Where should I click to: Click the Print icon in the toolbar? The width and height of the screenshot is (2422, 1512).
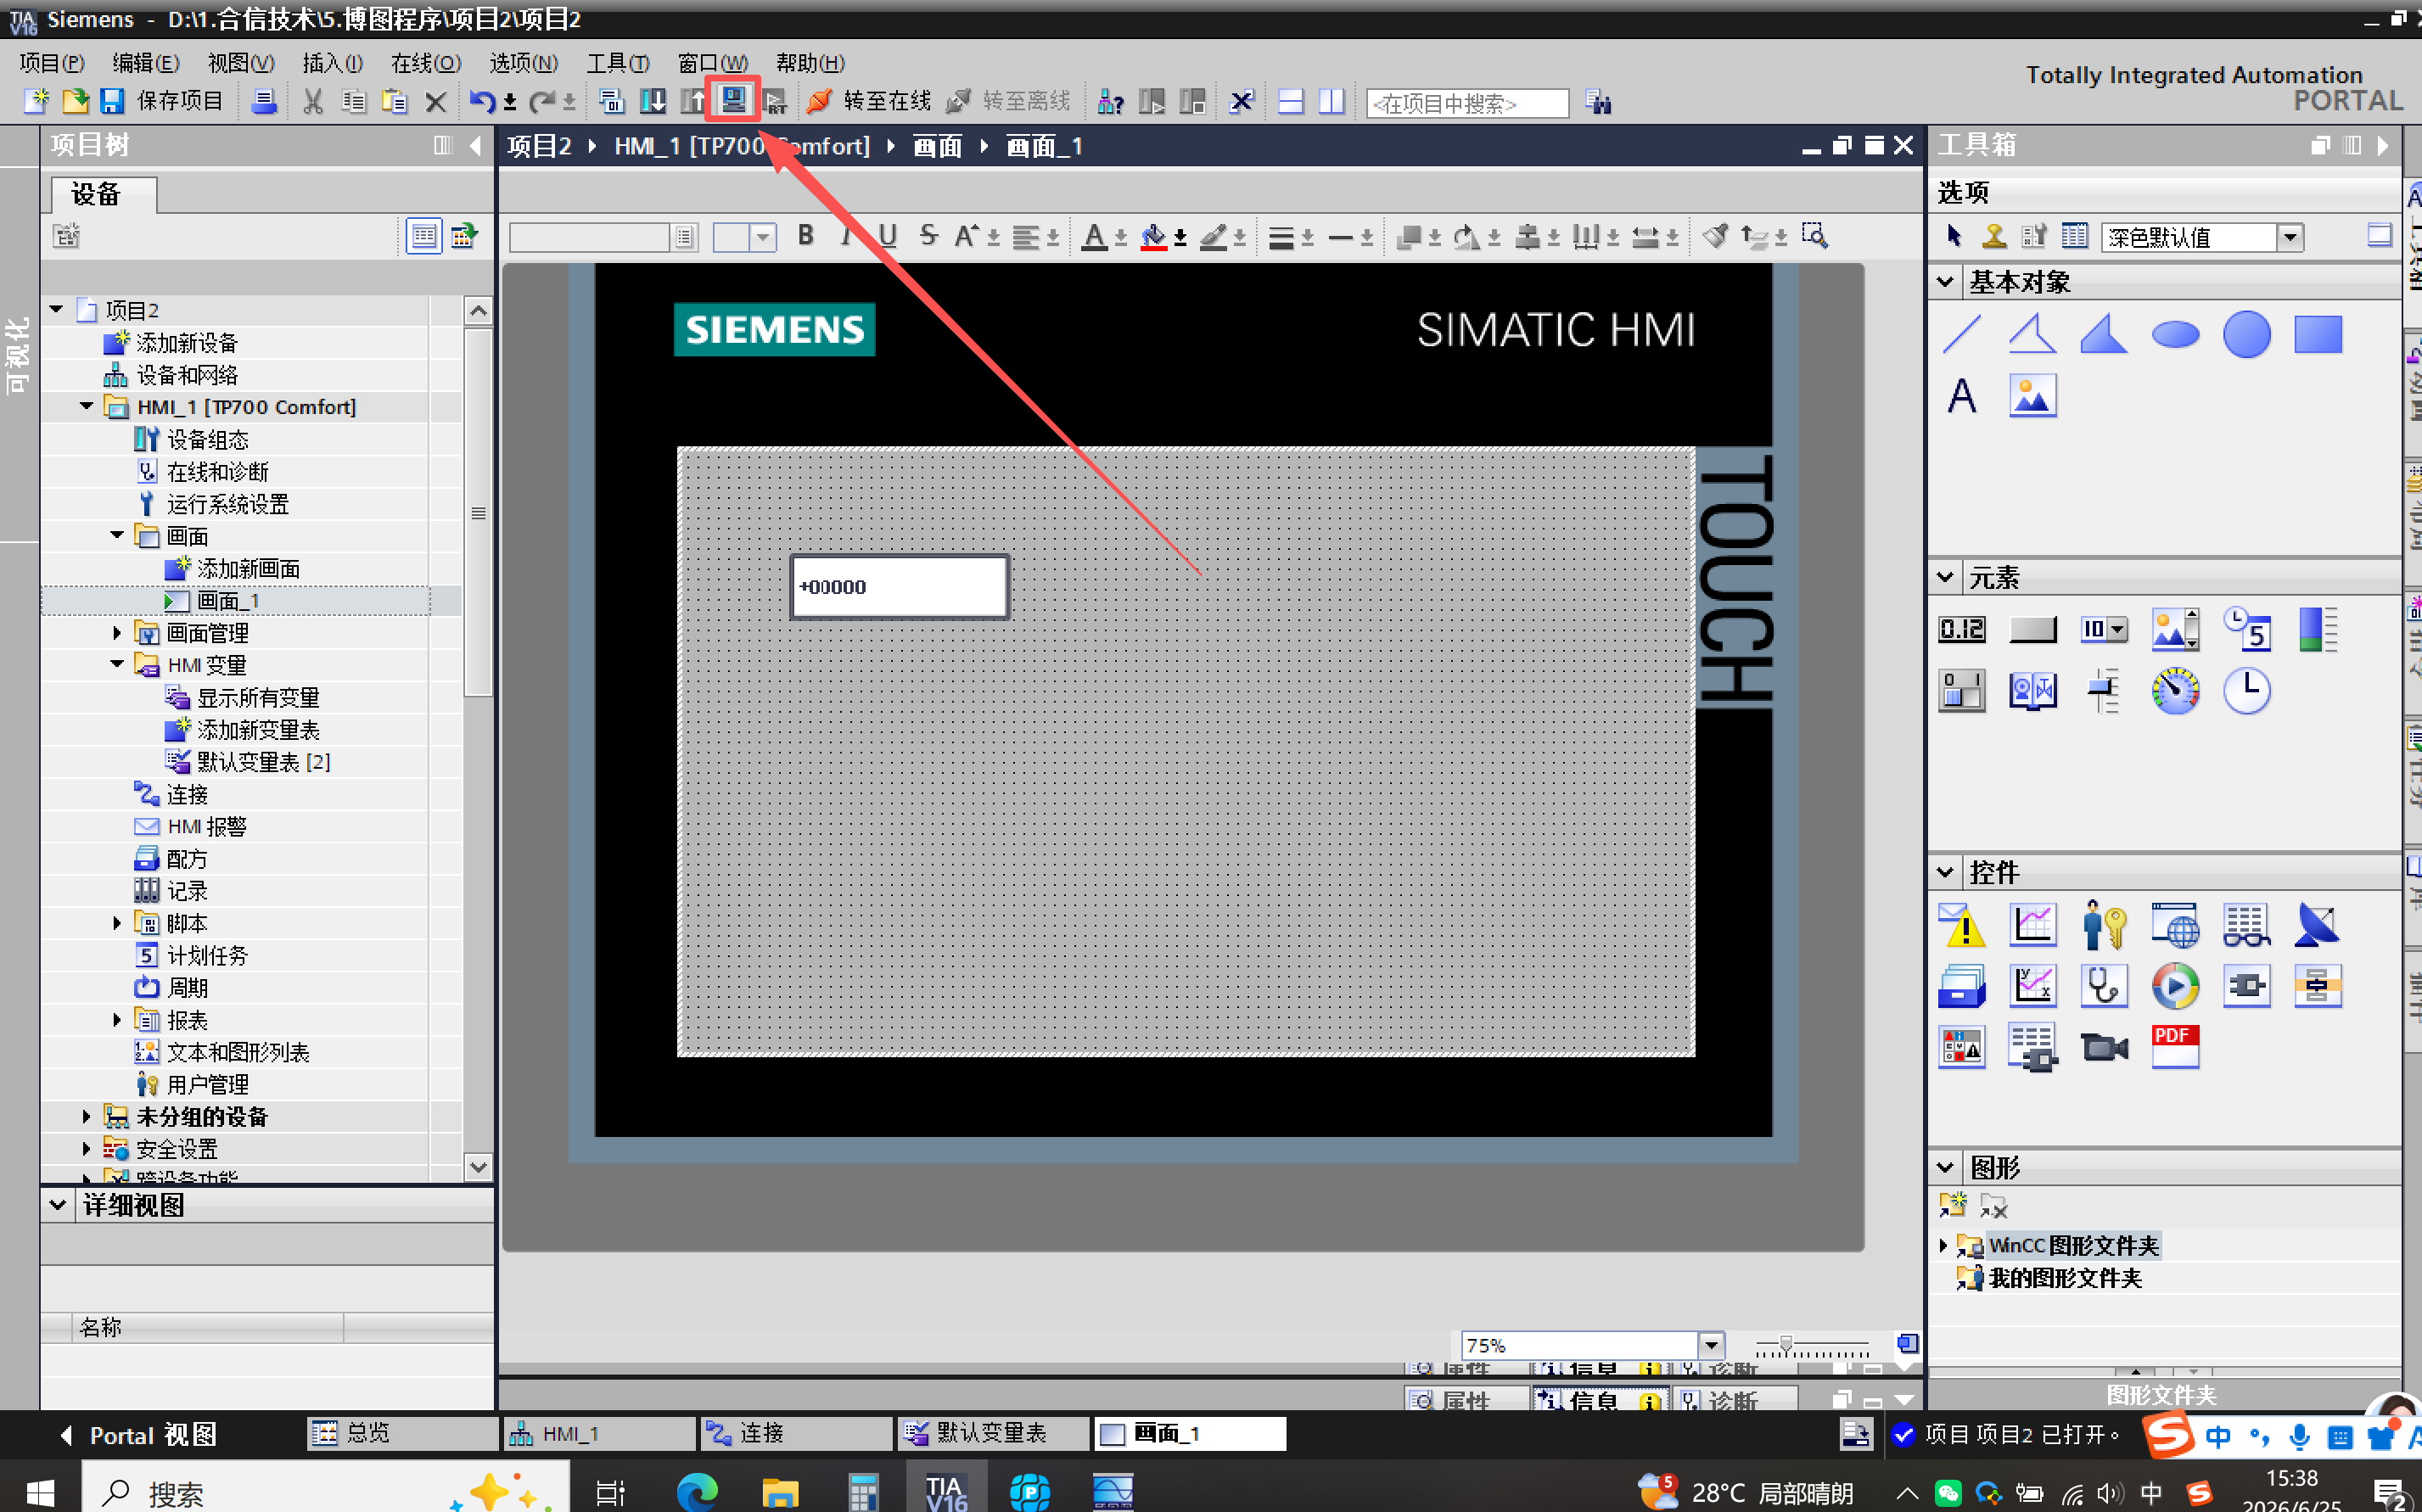pos(264,101)
